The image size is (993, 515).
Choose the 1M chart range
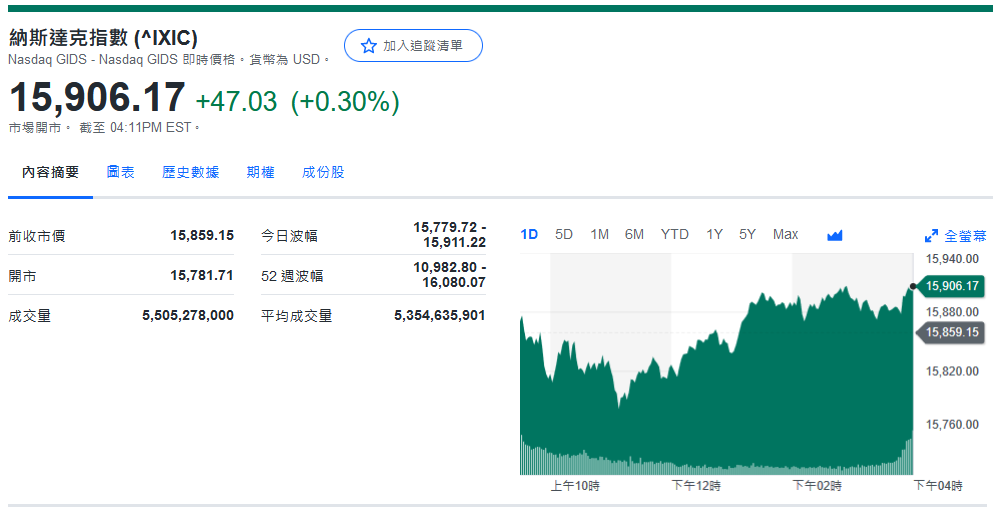[599, 234]
